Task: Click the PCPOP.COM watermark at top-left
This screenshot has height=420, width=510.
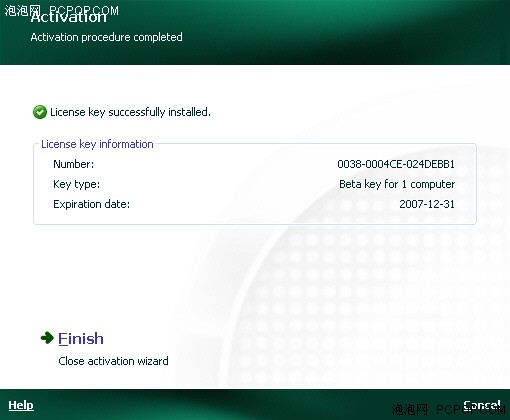Action: pyautogui.click(x=61, y=11)
